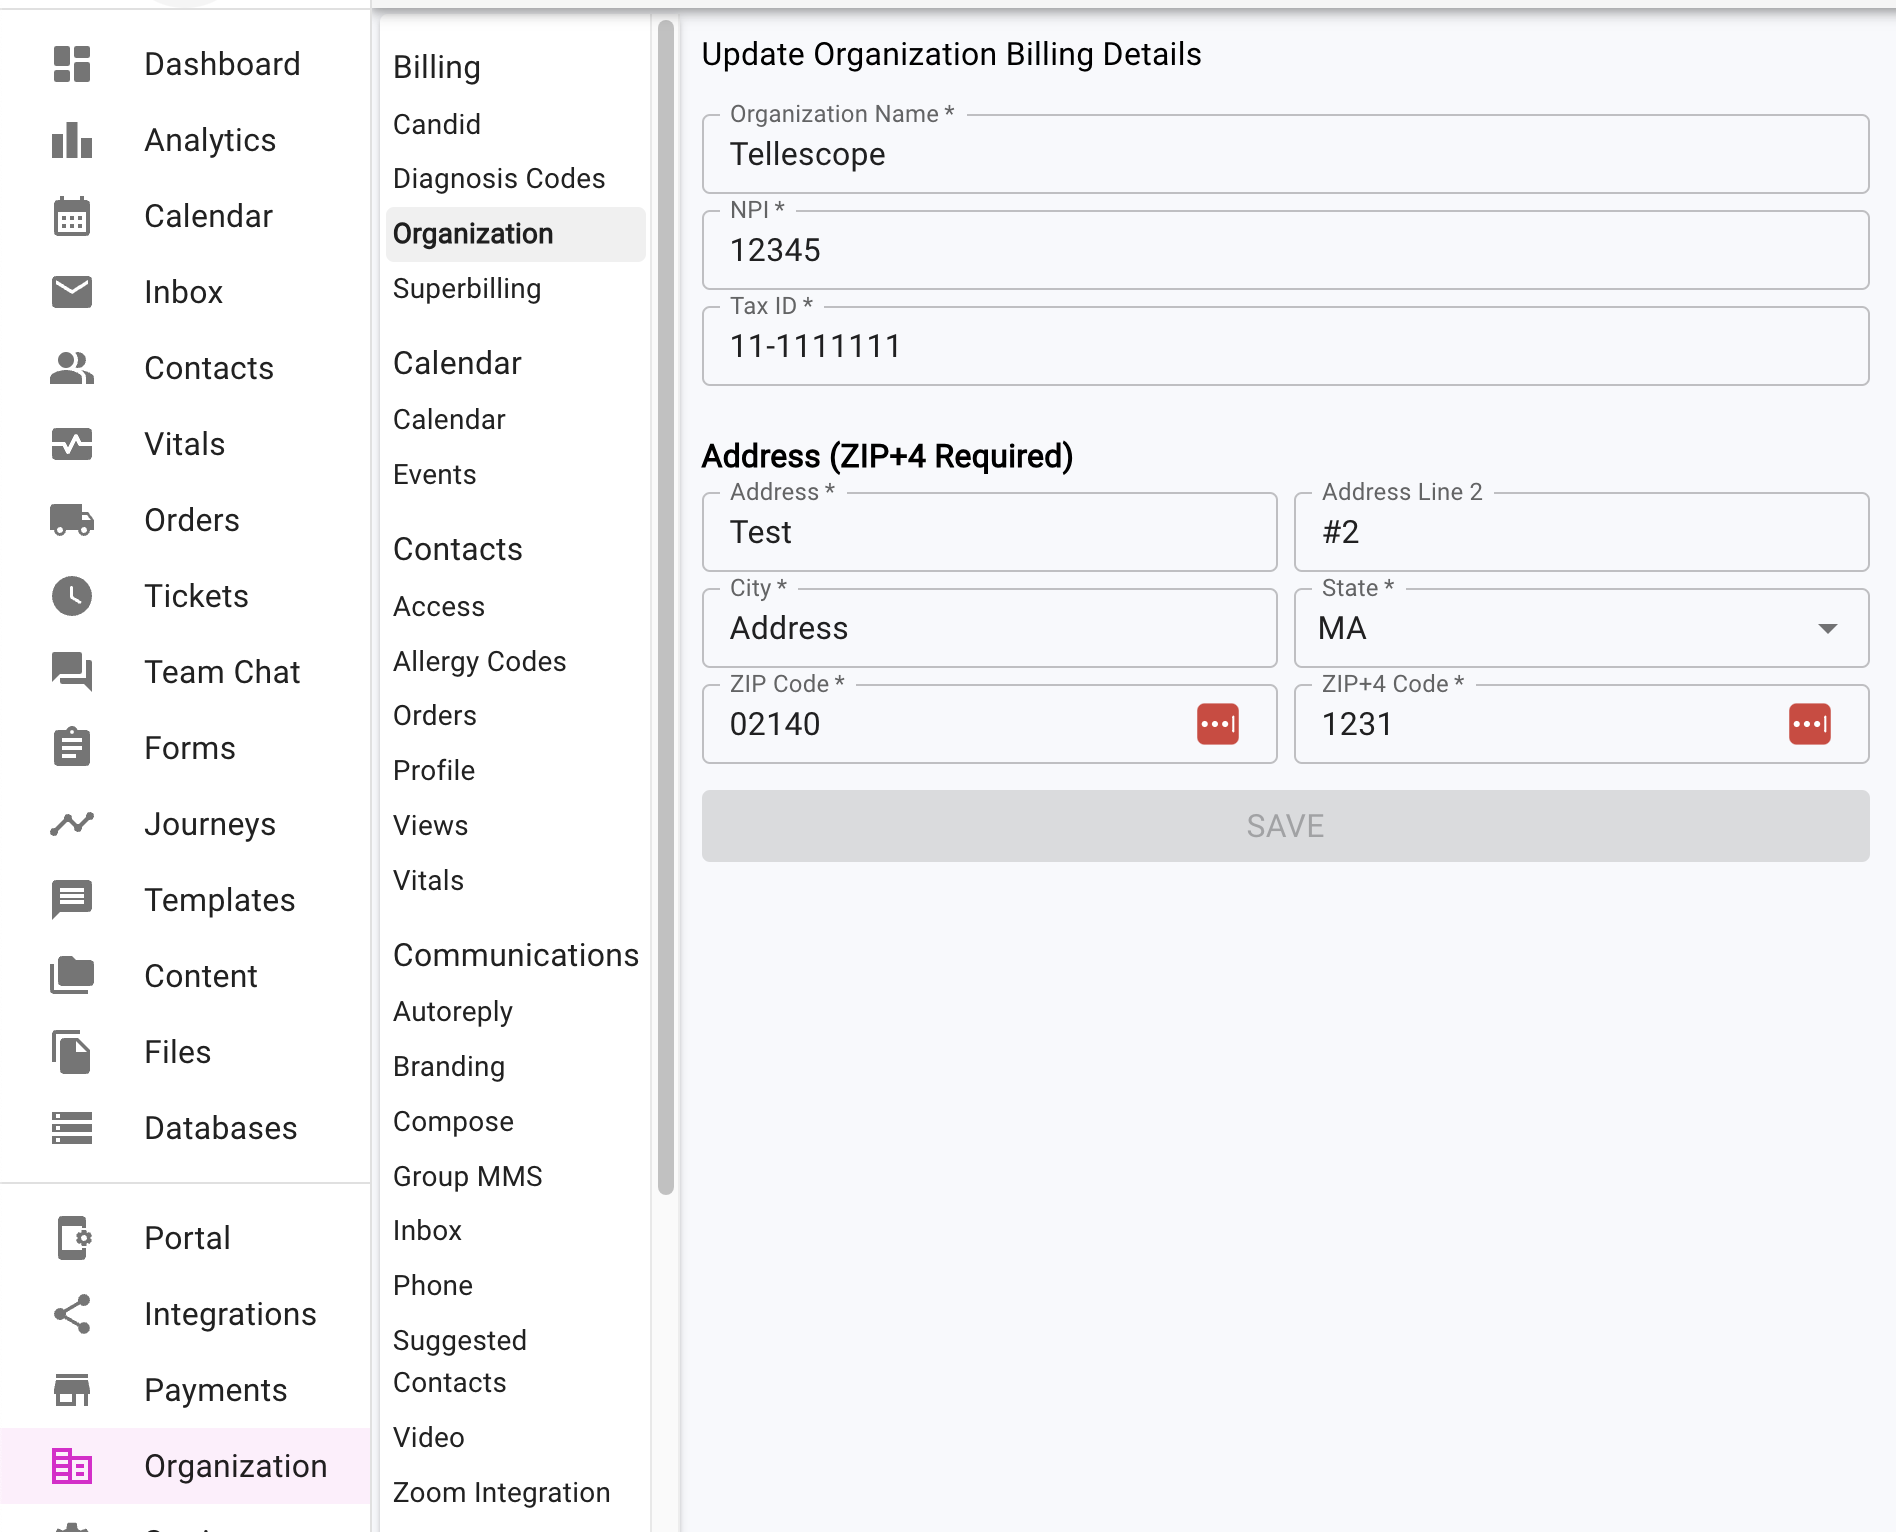Select the Payments storefront icon
Screen dimensions: 1896x1532
(x=72, y=1390)
